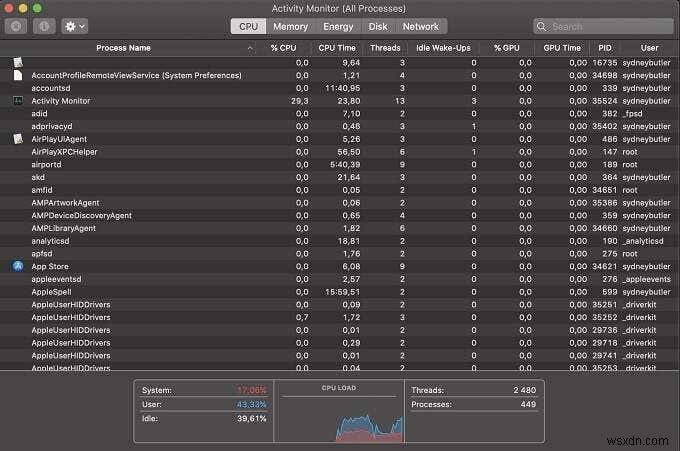Sort by the PID column header
680x451 pixels.
(x=605, y=48)
